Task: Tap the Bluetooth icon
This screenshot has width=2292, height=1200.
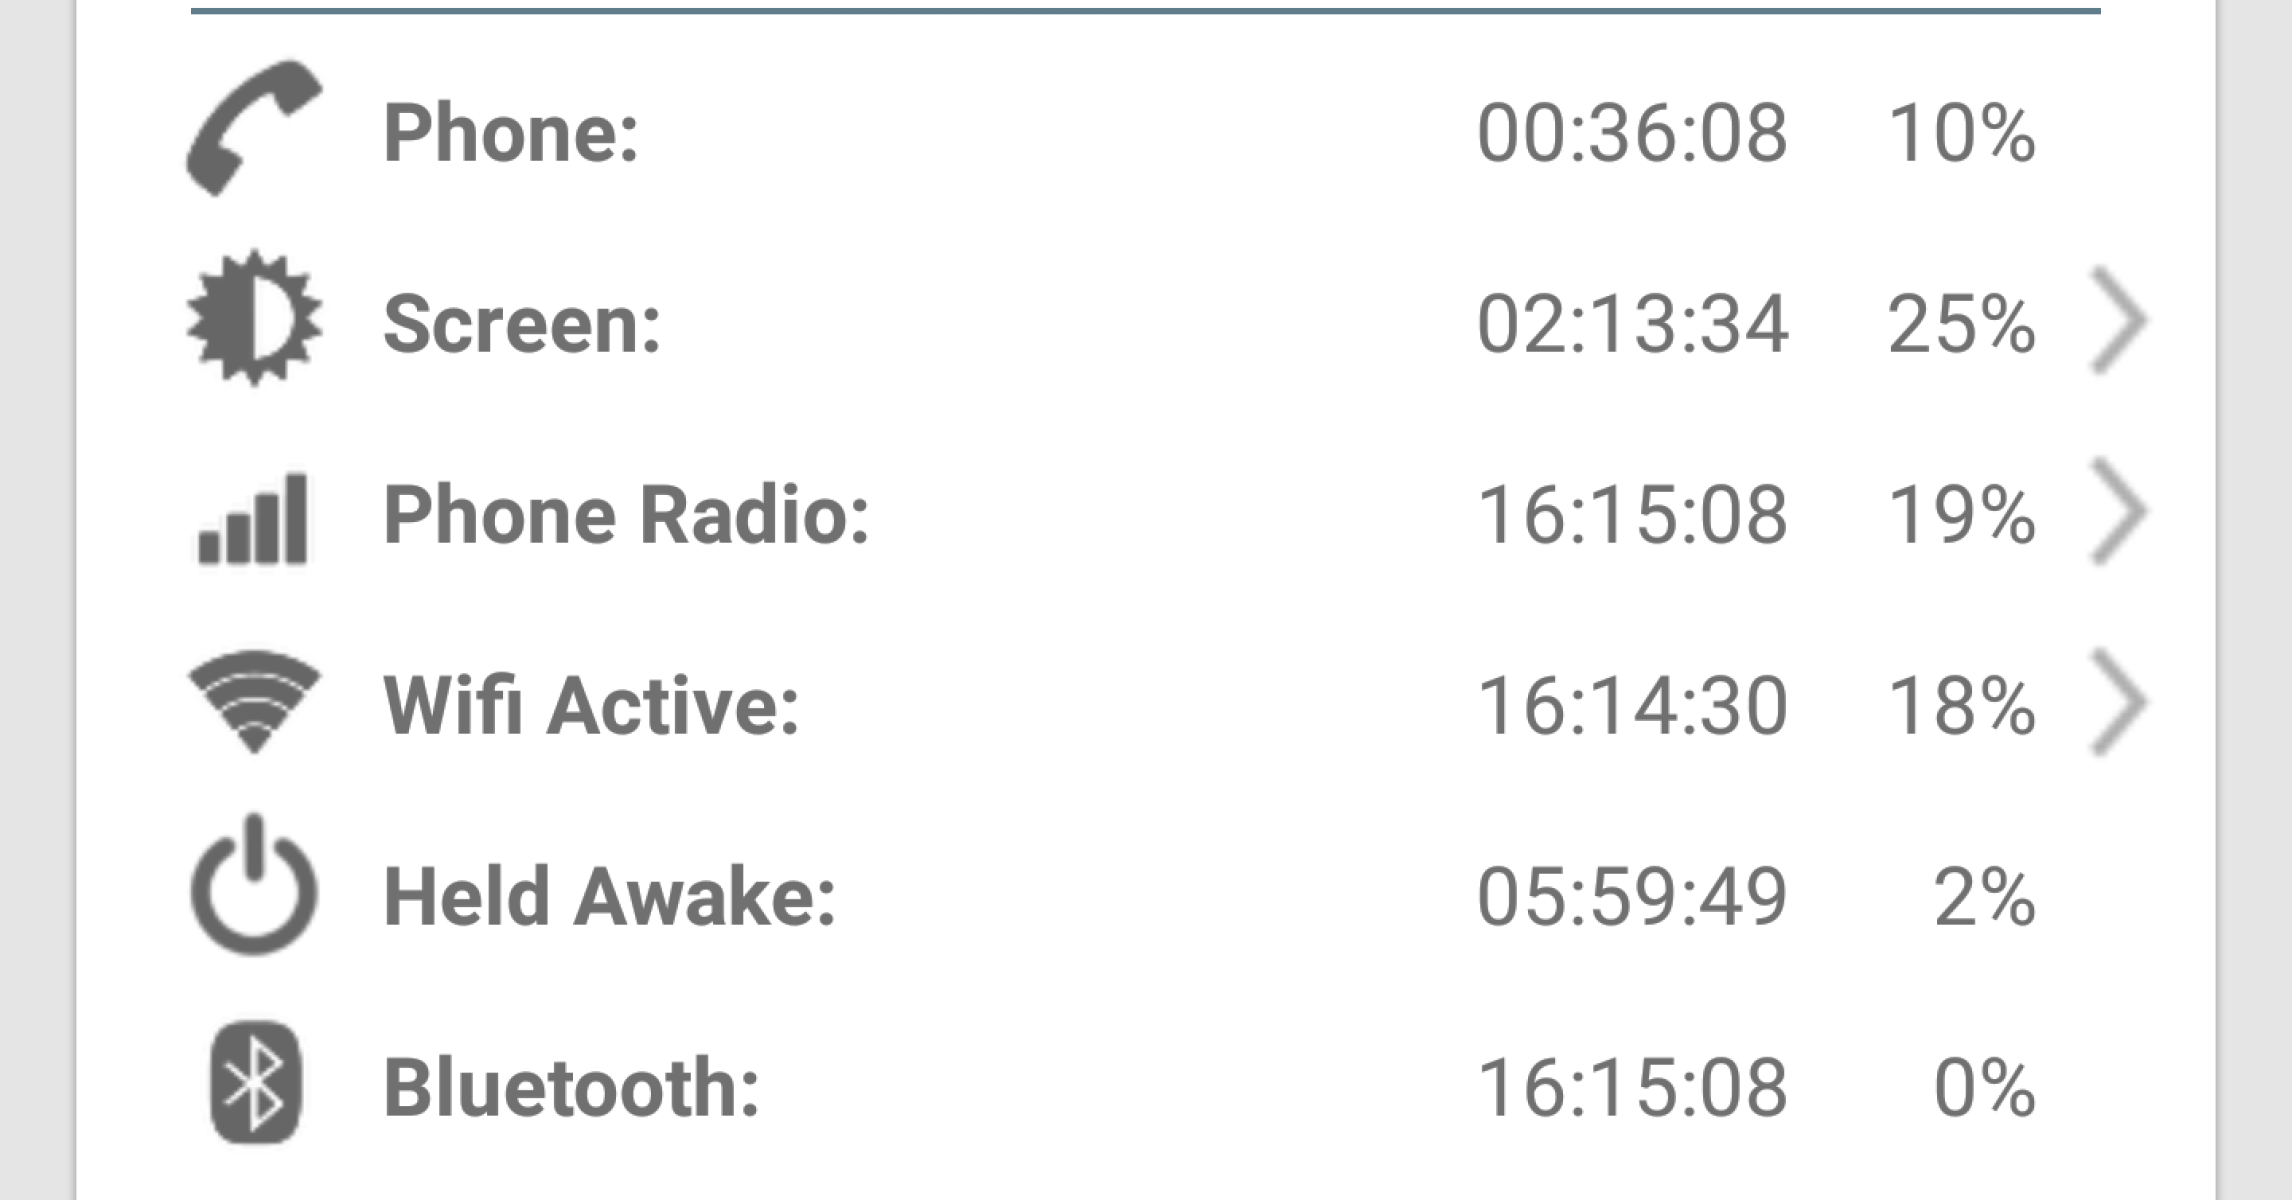Action: point(254,1082)
